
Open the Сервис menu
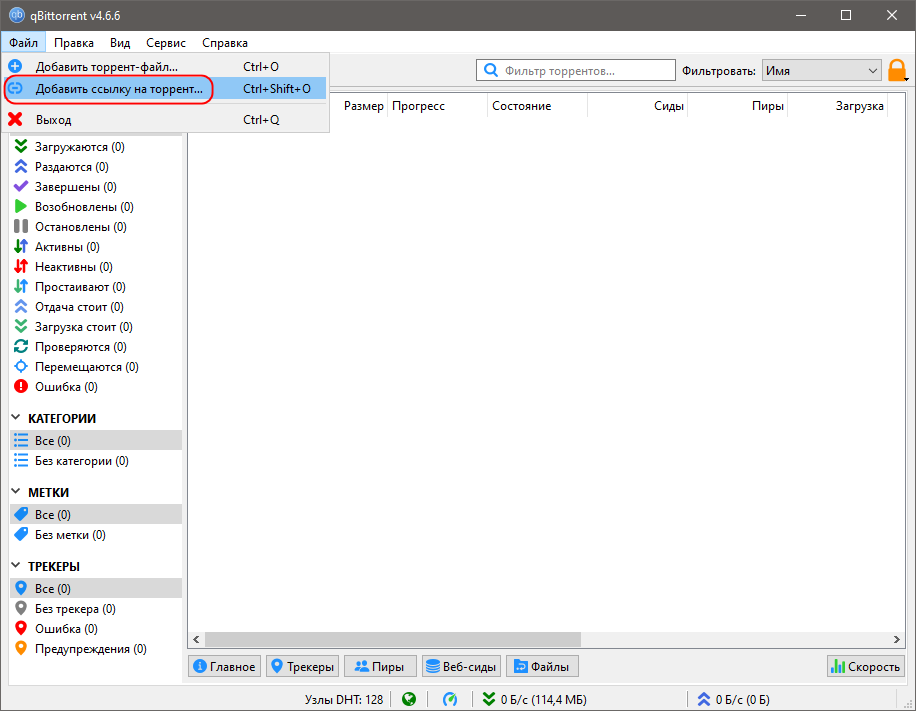[166, 43]
